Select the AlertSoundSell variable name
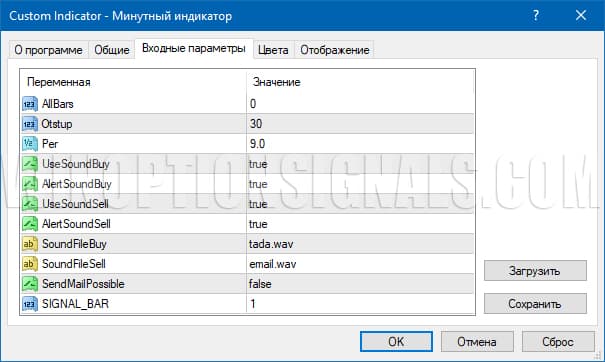This screenshot has height=362, width=605. tap(76, 224)
